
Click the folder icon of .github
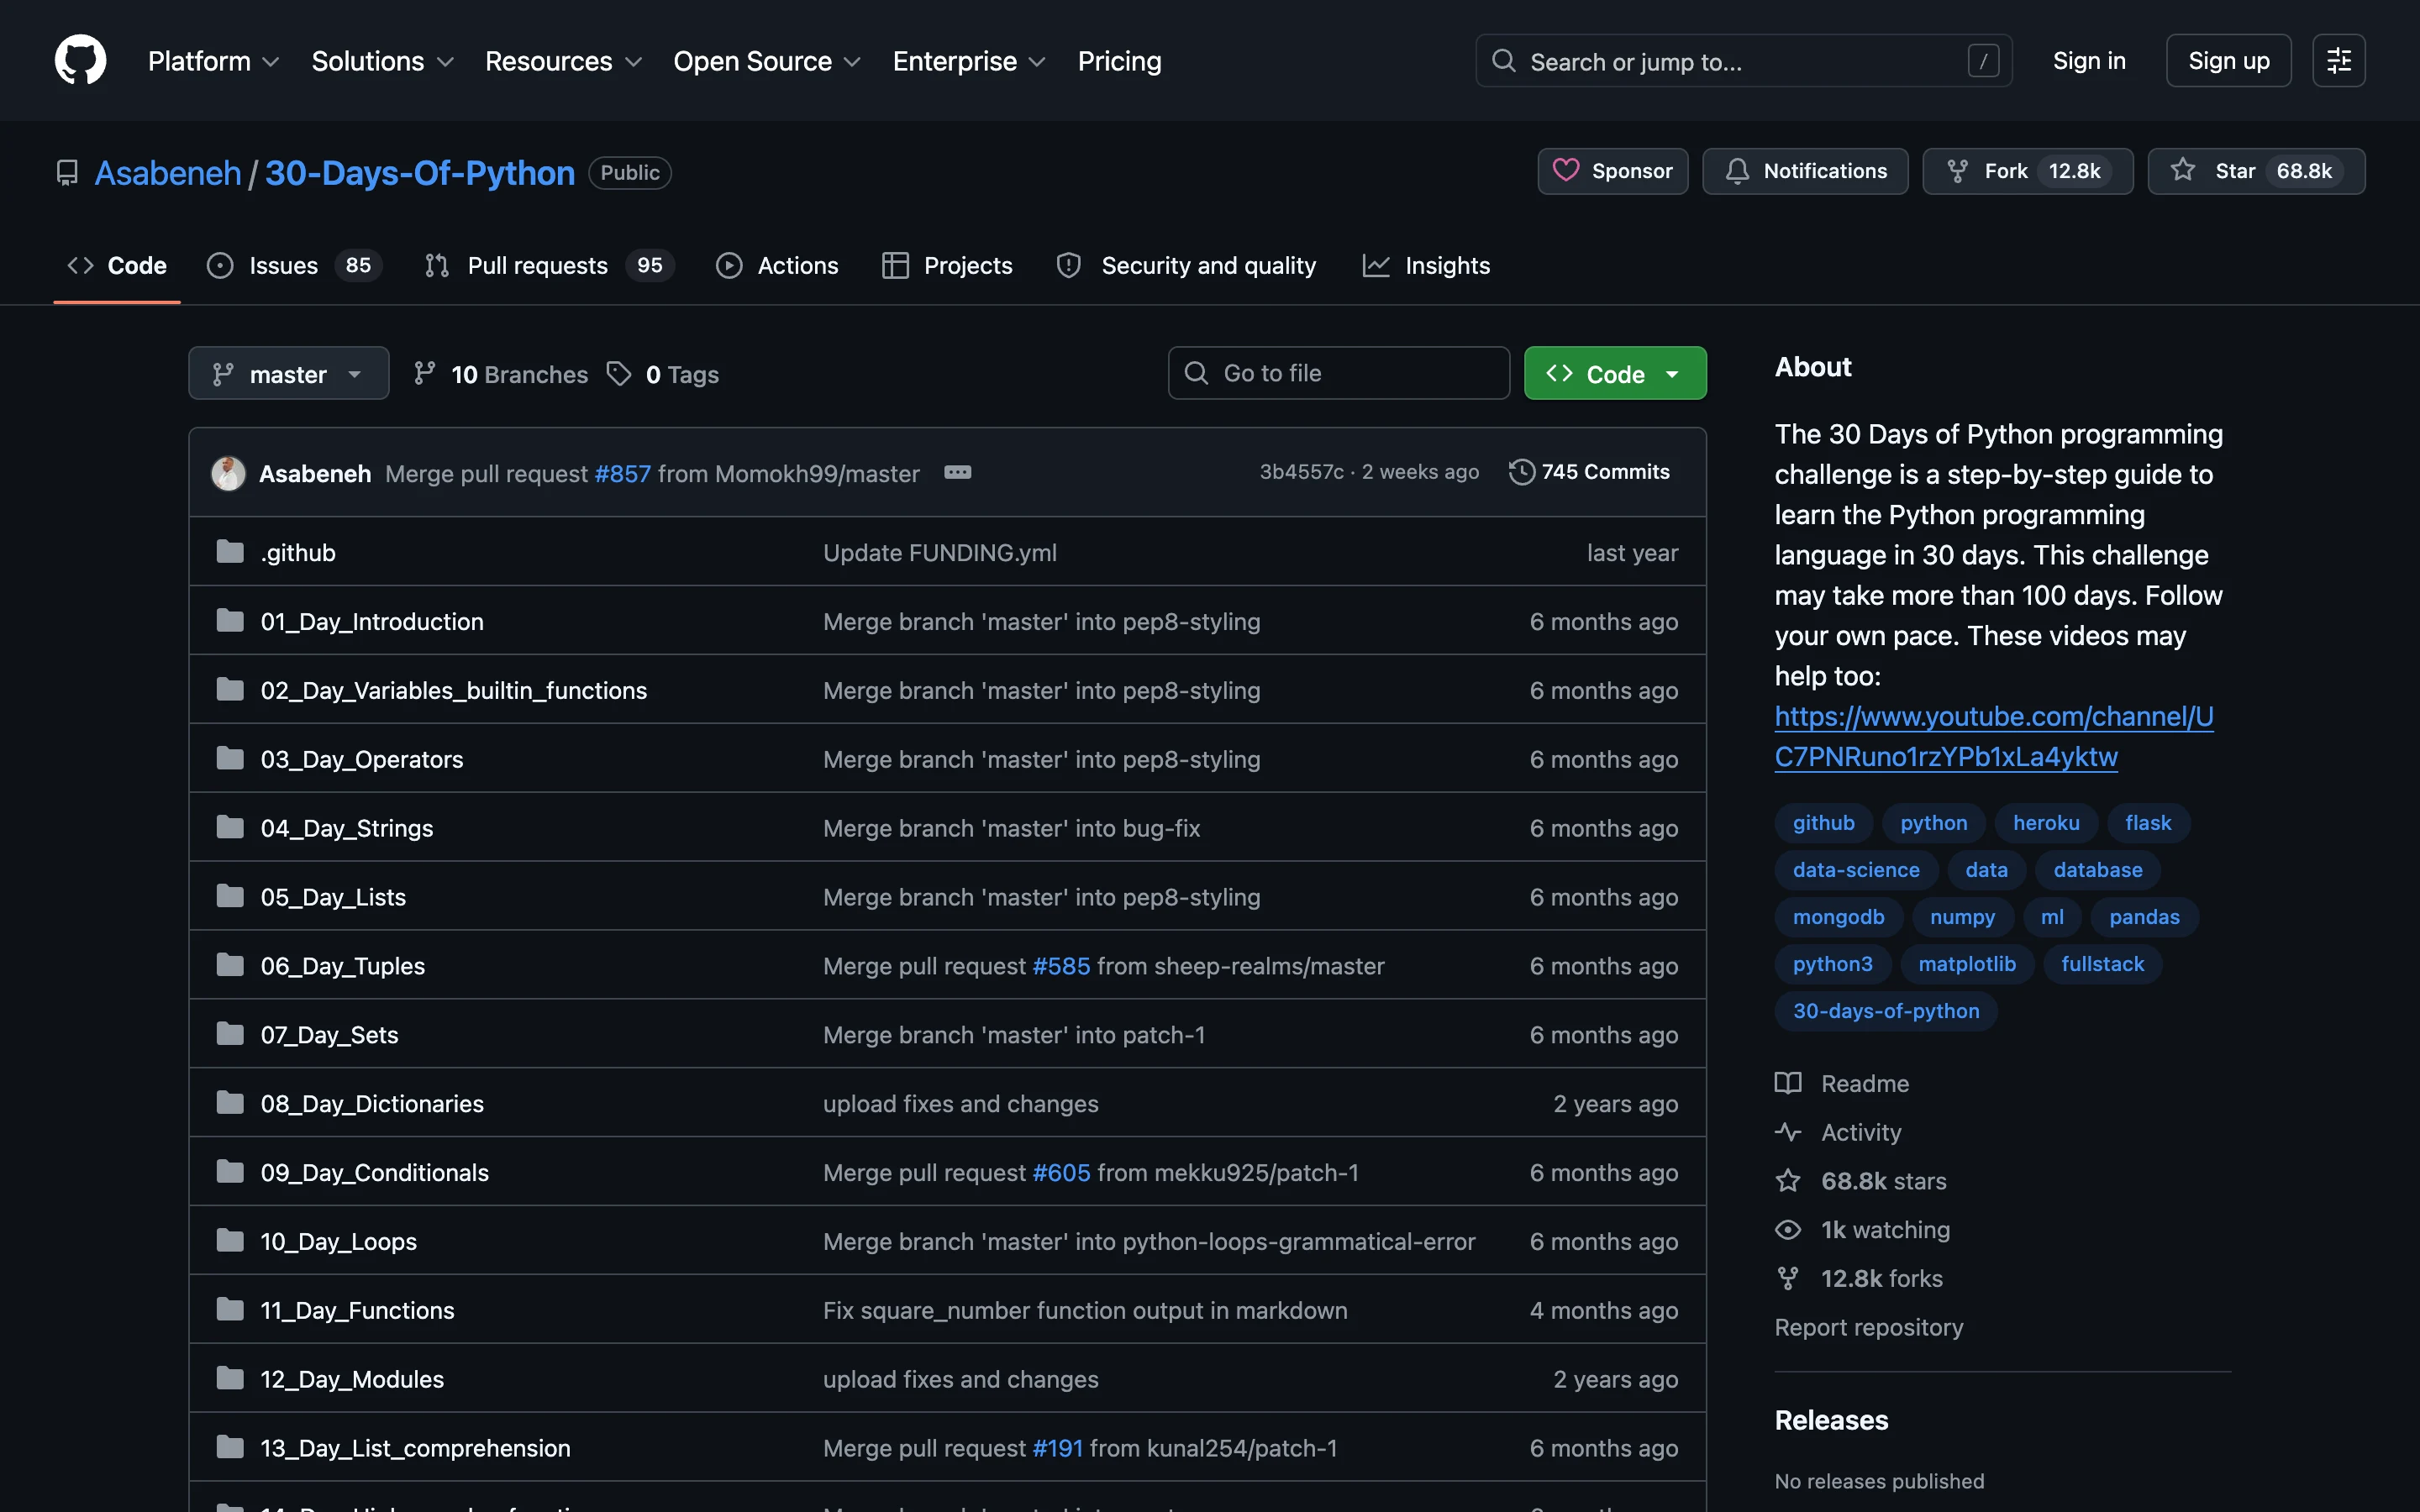tap(230, 552)
